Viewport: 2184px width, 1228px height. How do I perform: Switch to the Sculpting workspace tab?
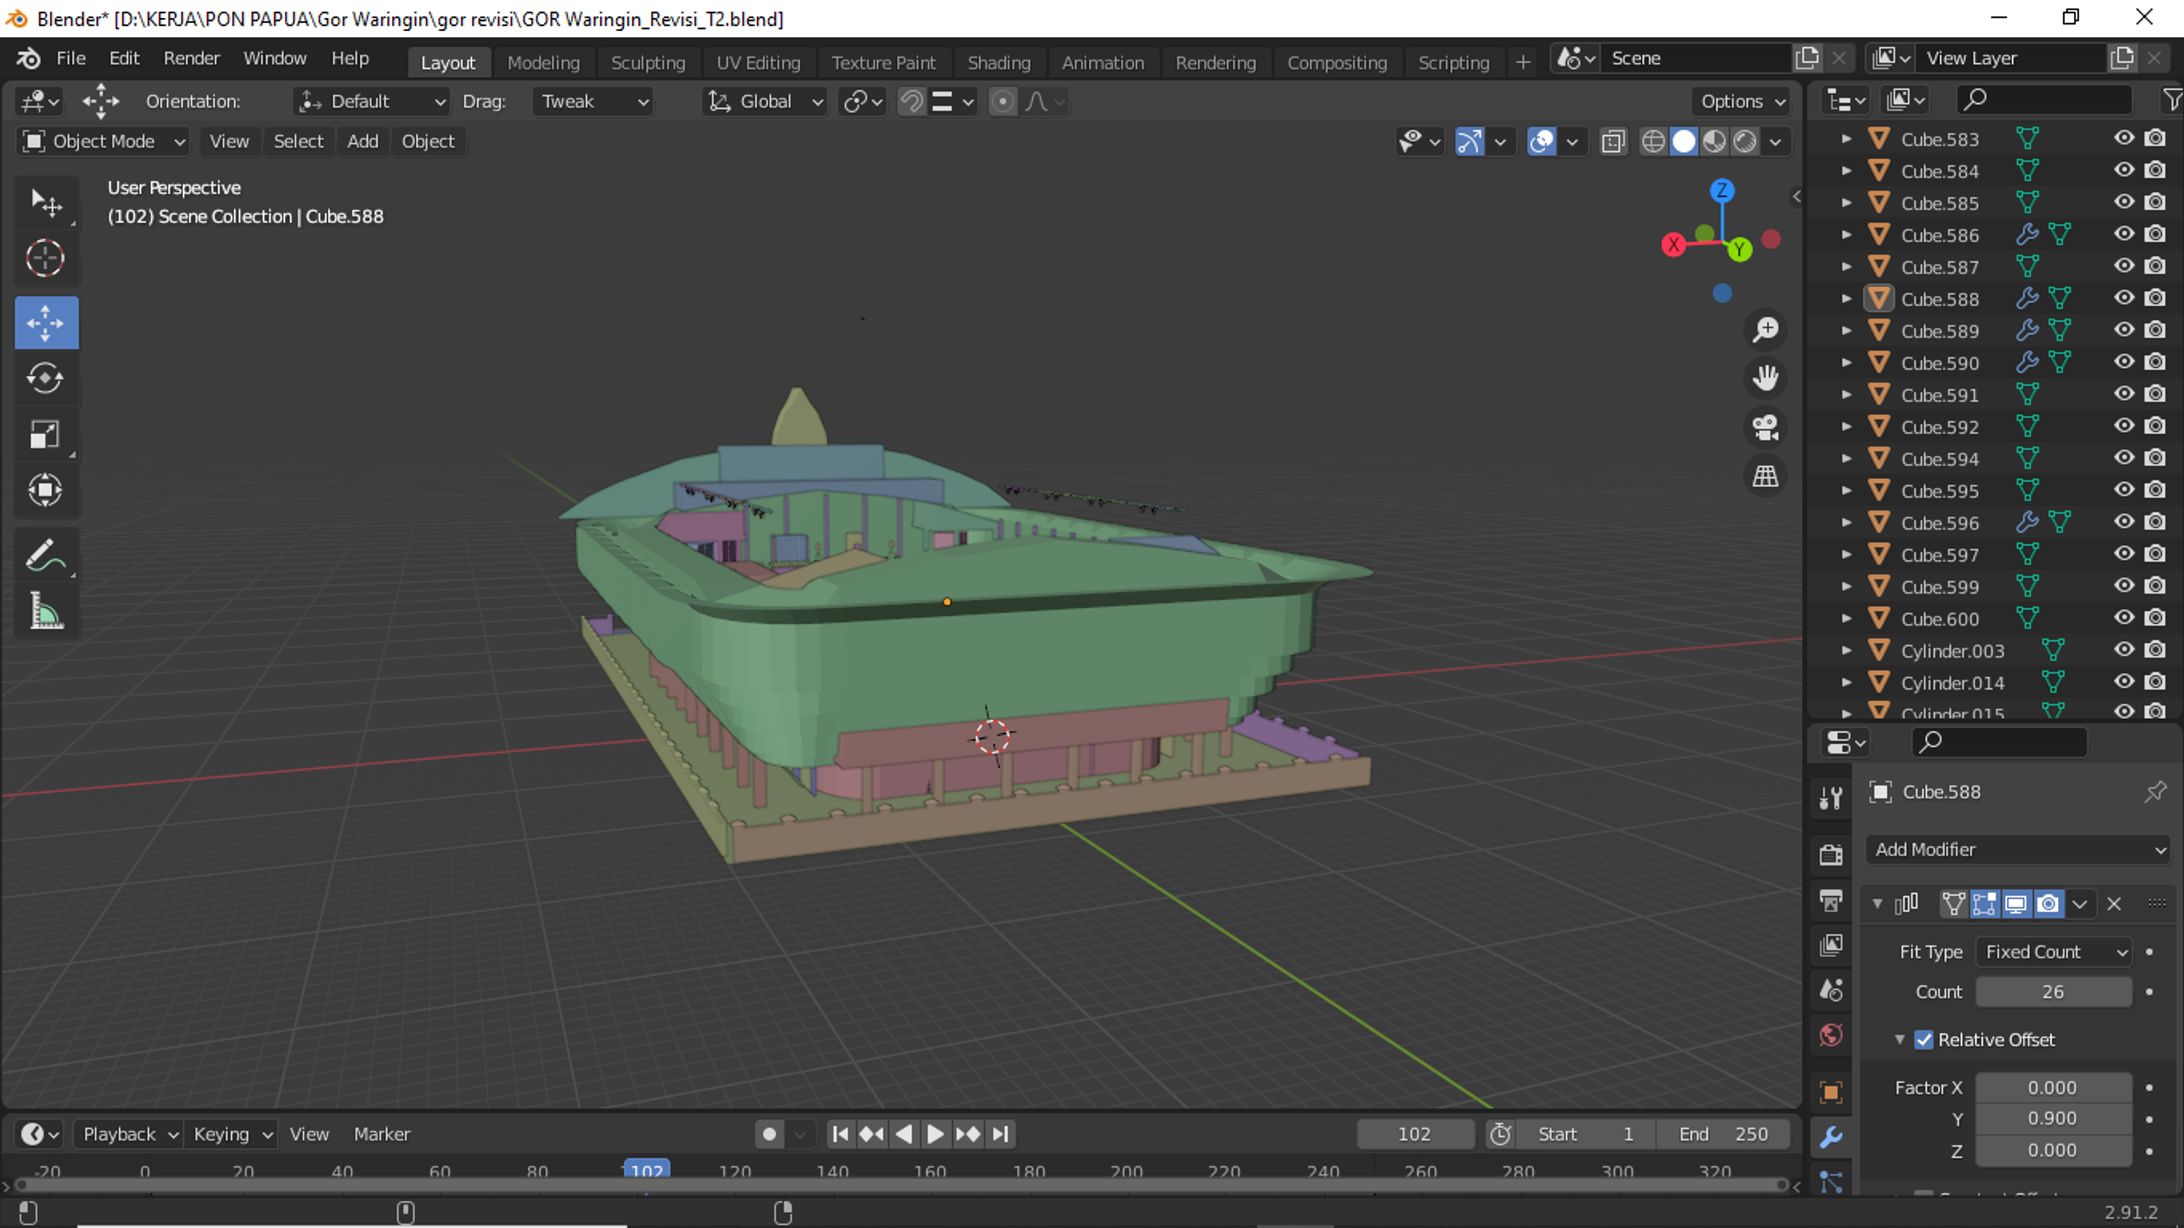[x=647, y=62]
